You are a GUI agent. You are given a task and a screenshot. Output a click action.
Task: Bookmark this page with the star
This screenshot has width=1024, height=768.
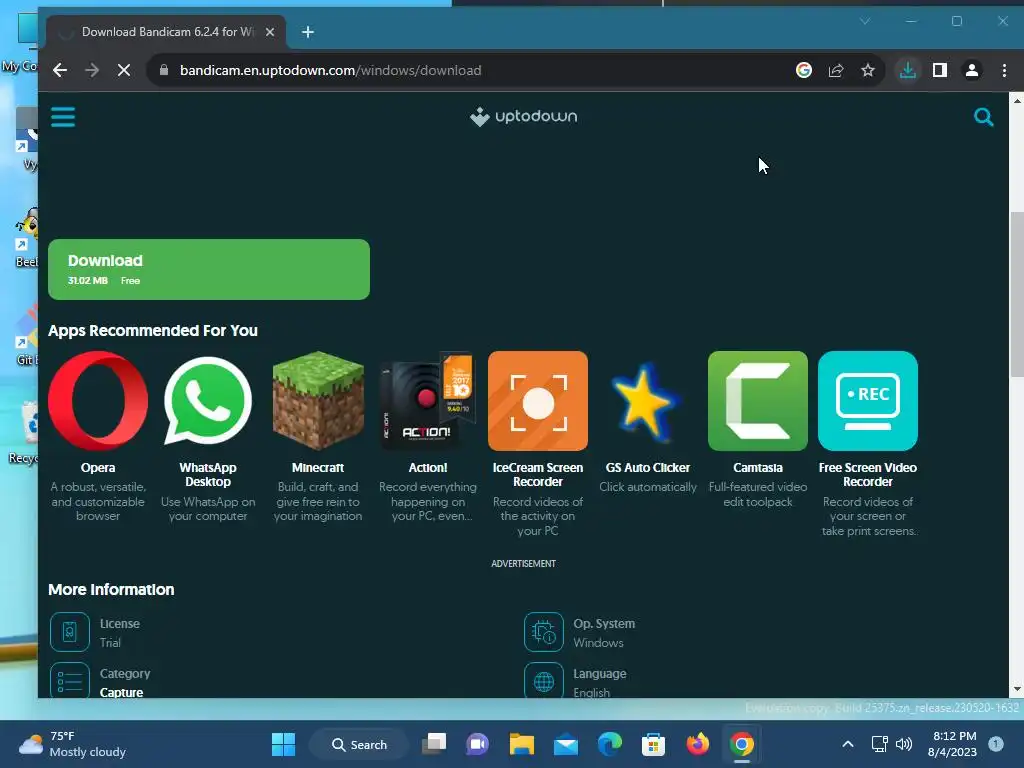(867, 70)
